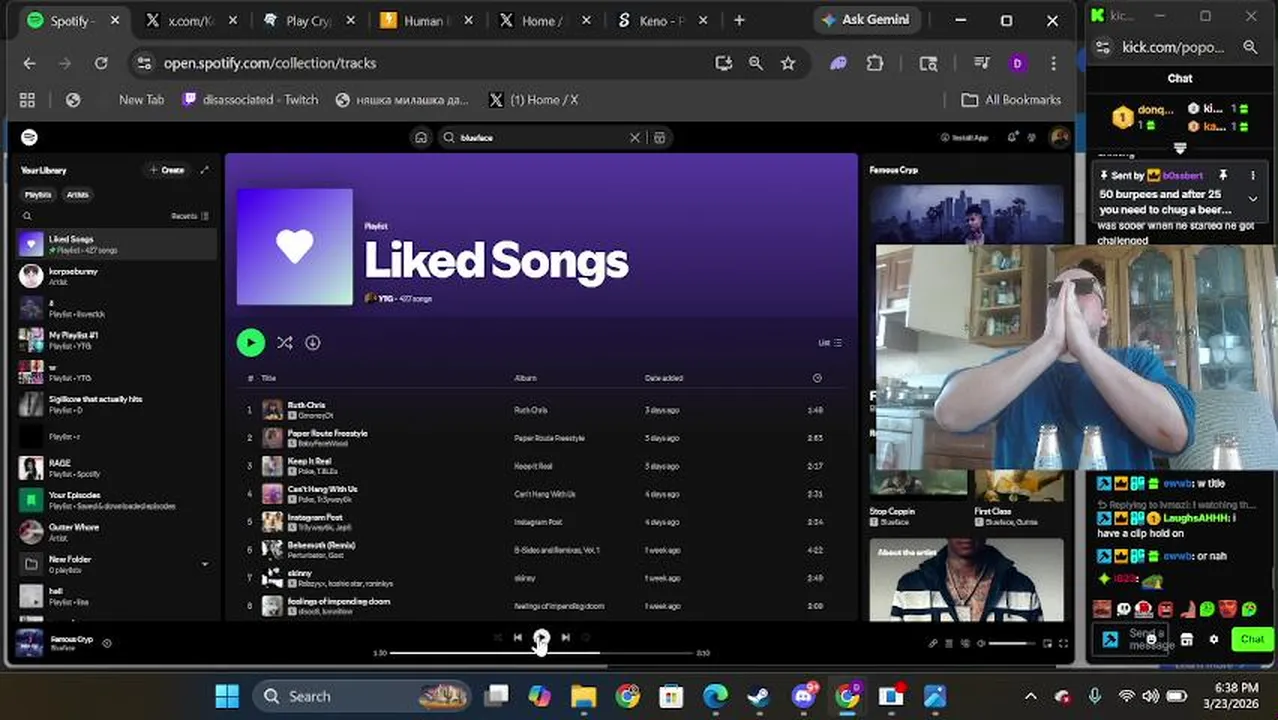This screenshot has width=1278, height=720.
Task: Skip to next track
Action: (565, 637)
